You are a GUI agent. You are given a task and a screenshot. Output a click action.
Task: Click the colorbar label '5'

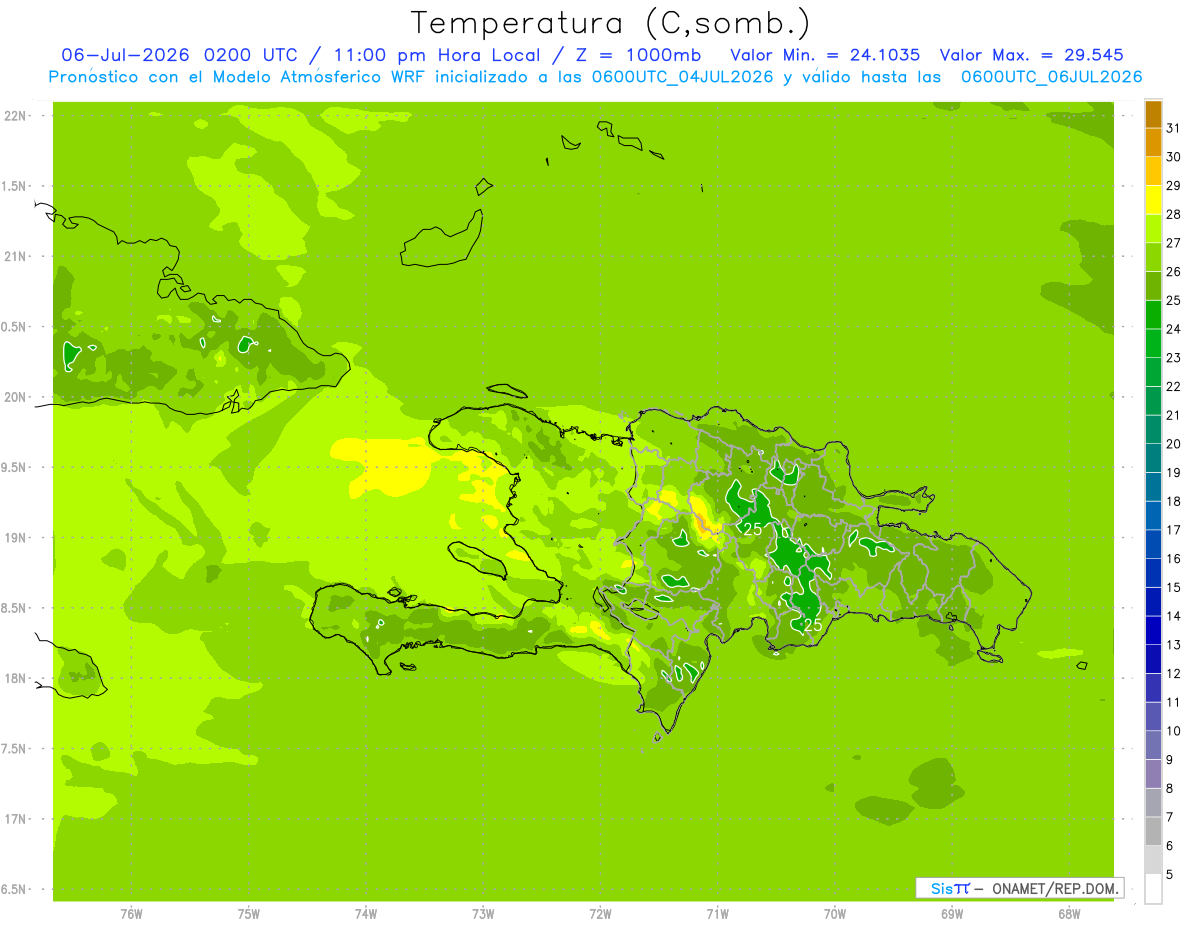1171,874
